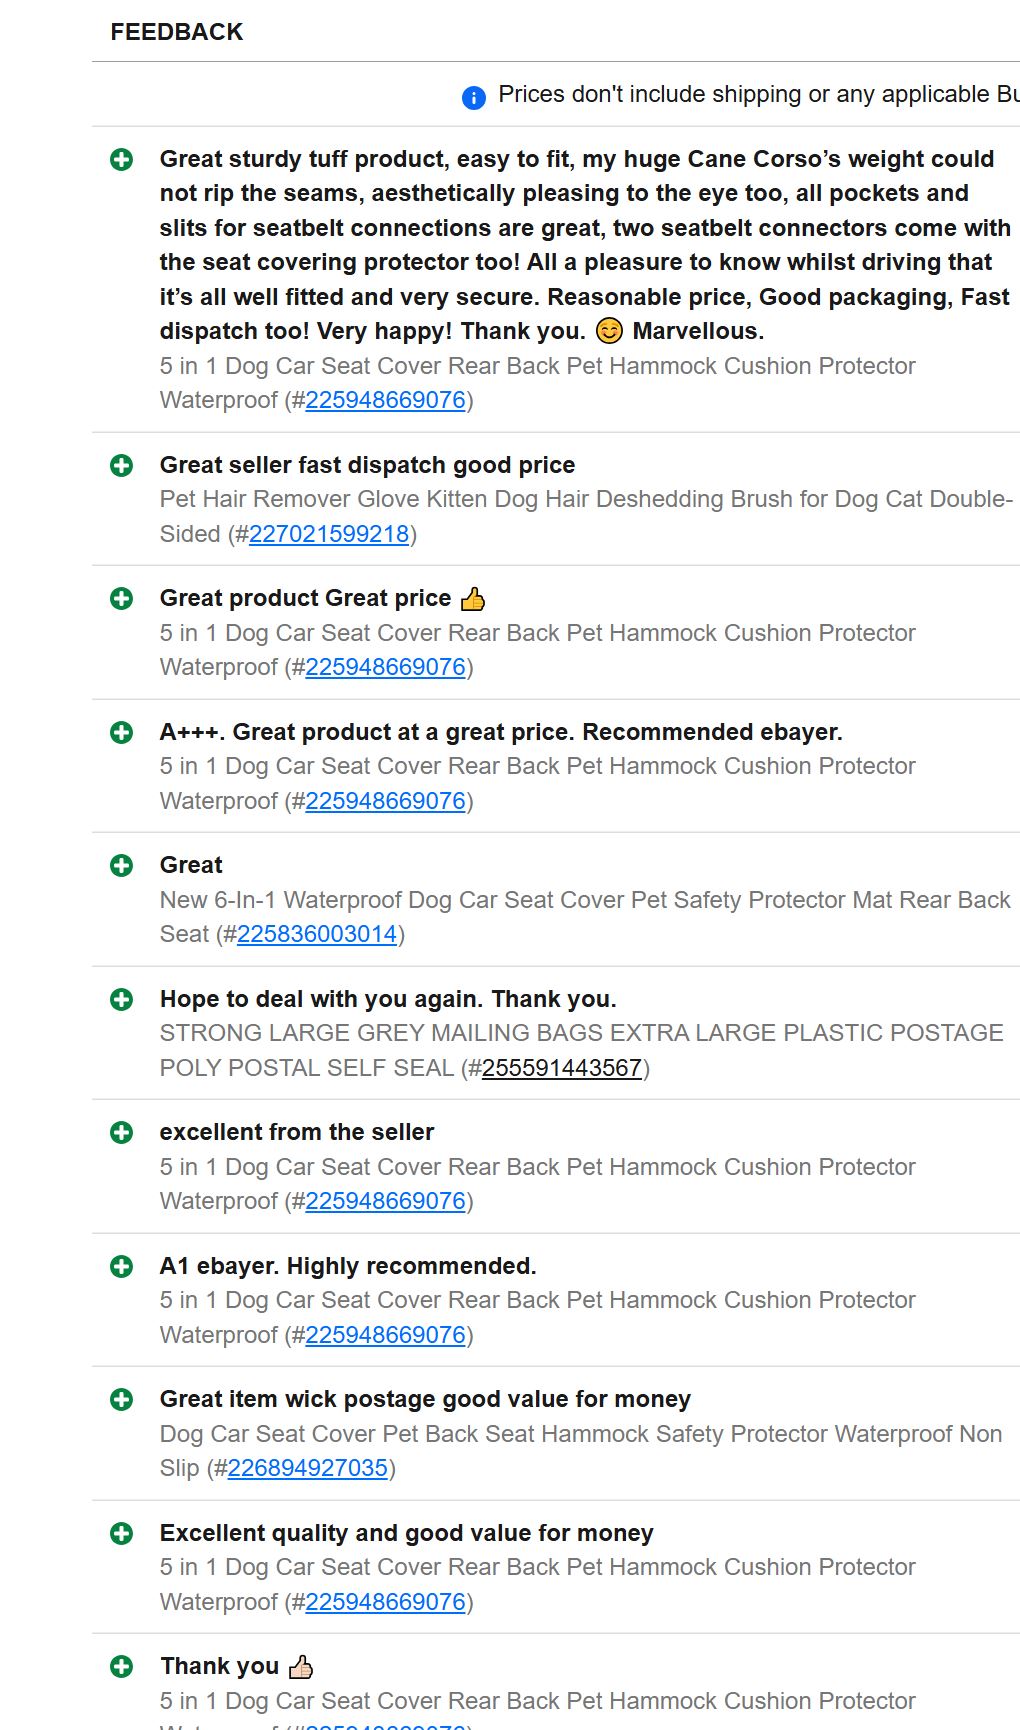The image size is (1020, 1730).
Task: Click green plus icon for "excellent from the seller"
Action: pos(122,1132)
